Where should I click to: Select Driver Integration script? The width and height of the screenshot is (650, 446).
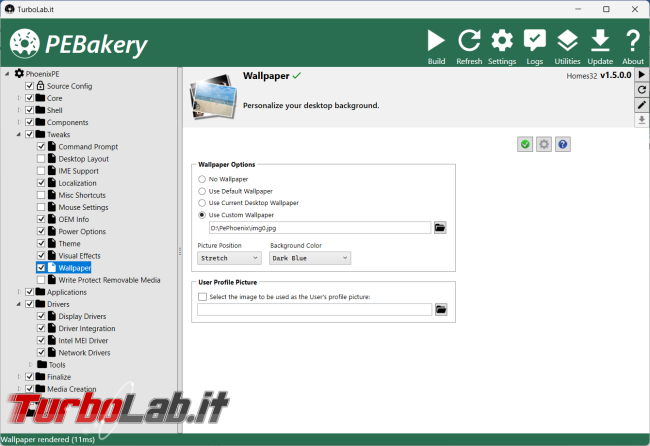pyautogui.click(x=82, y=328)
